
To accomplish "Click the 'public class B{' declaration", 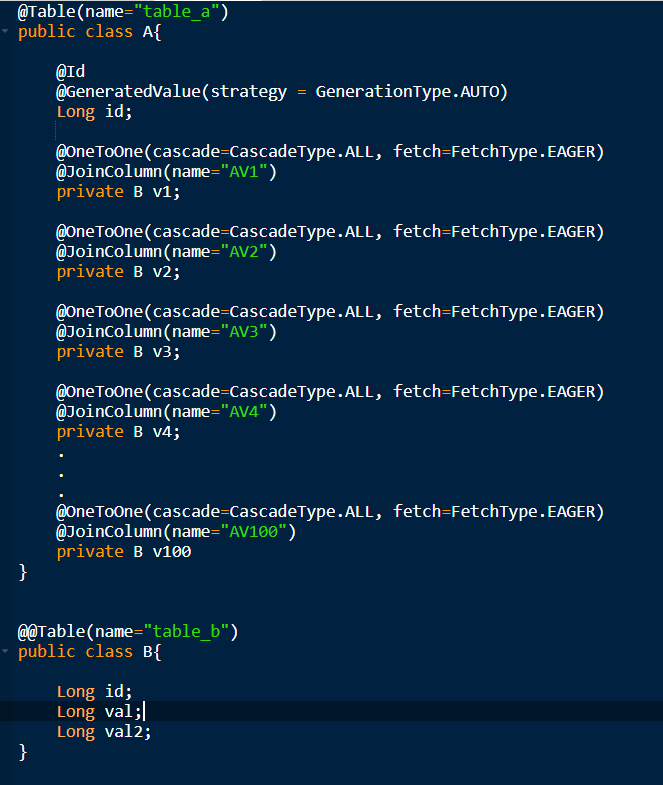I will point(90,652).
